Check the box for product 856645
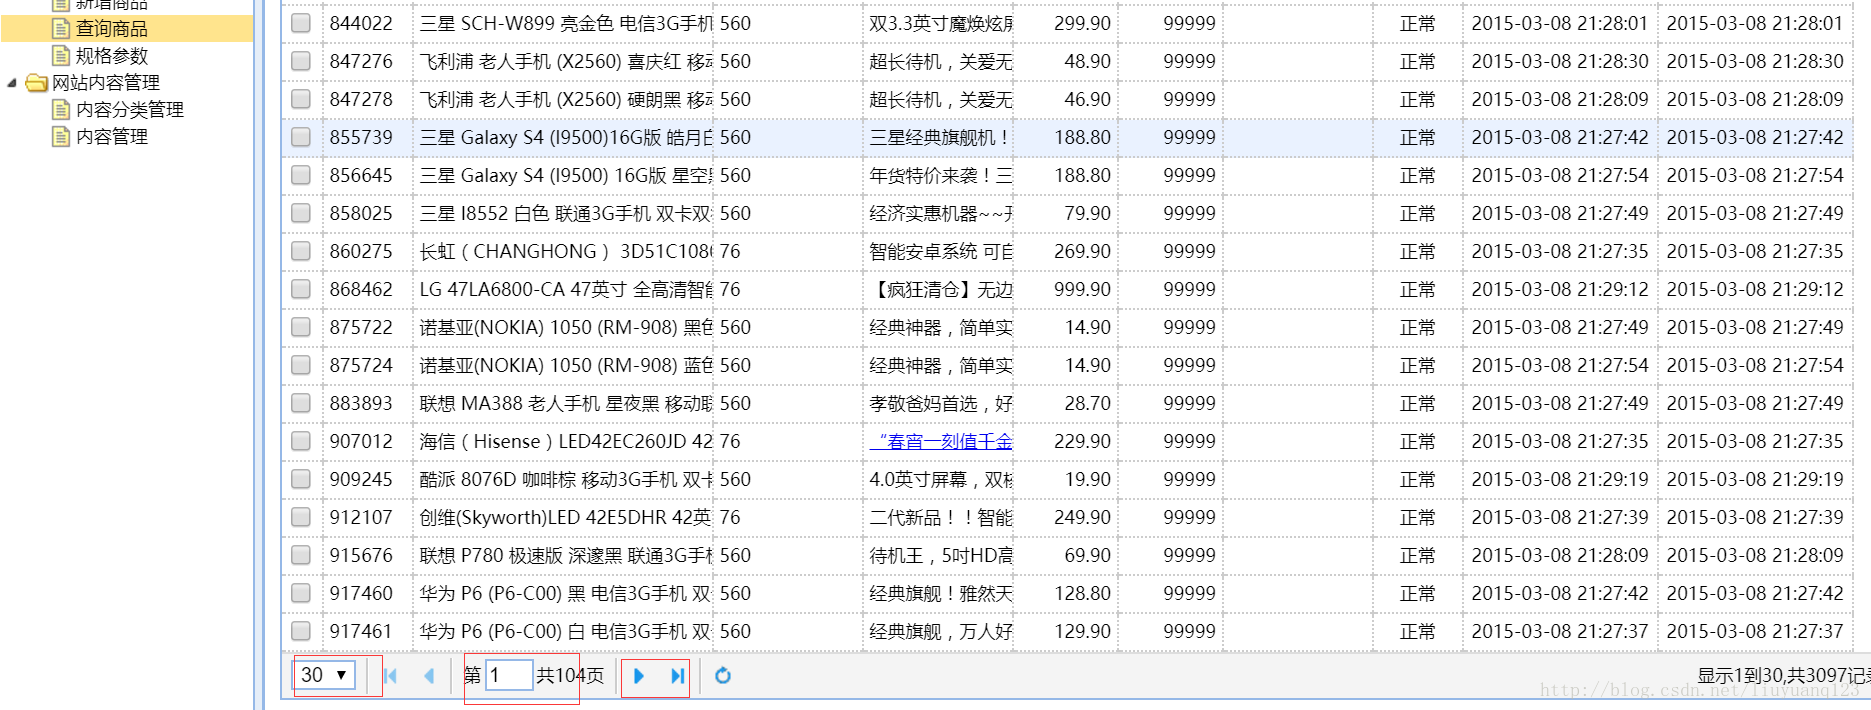This screenshot has height=710, width=1871. pos(301,175)
